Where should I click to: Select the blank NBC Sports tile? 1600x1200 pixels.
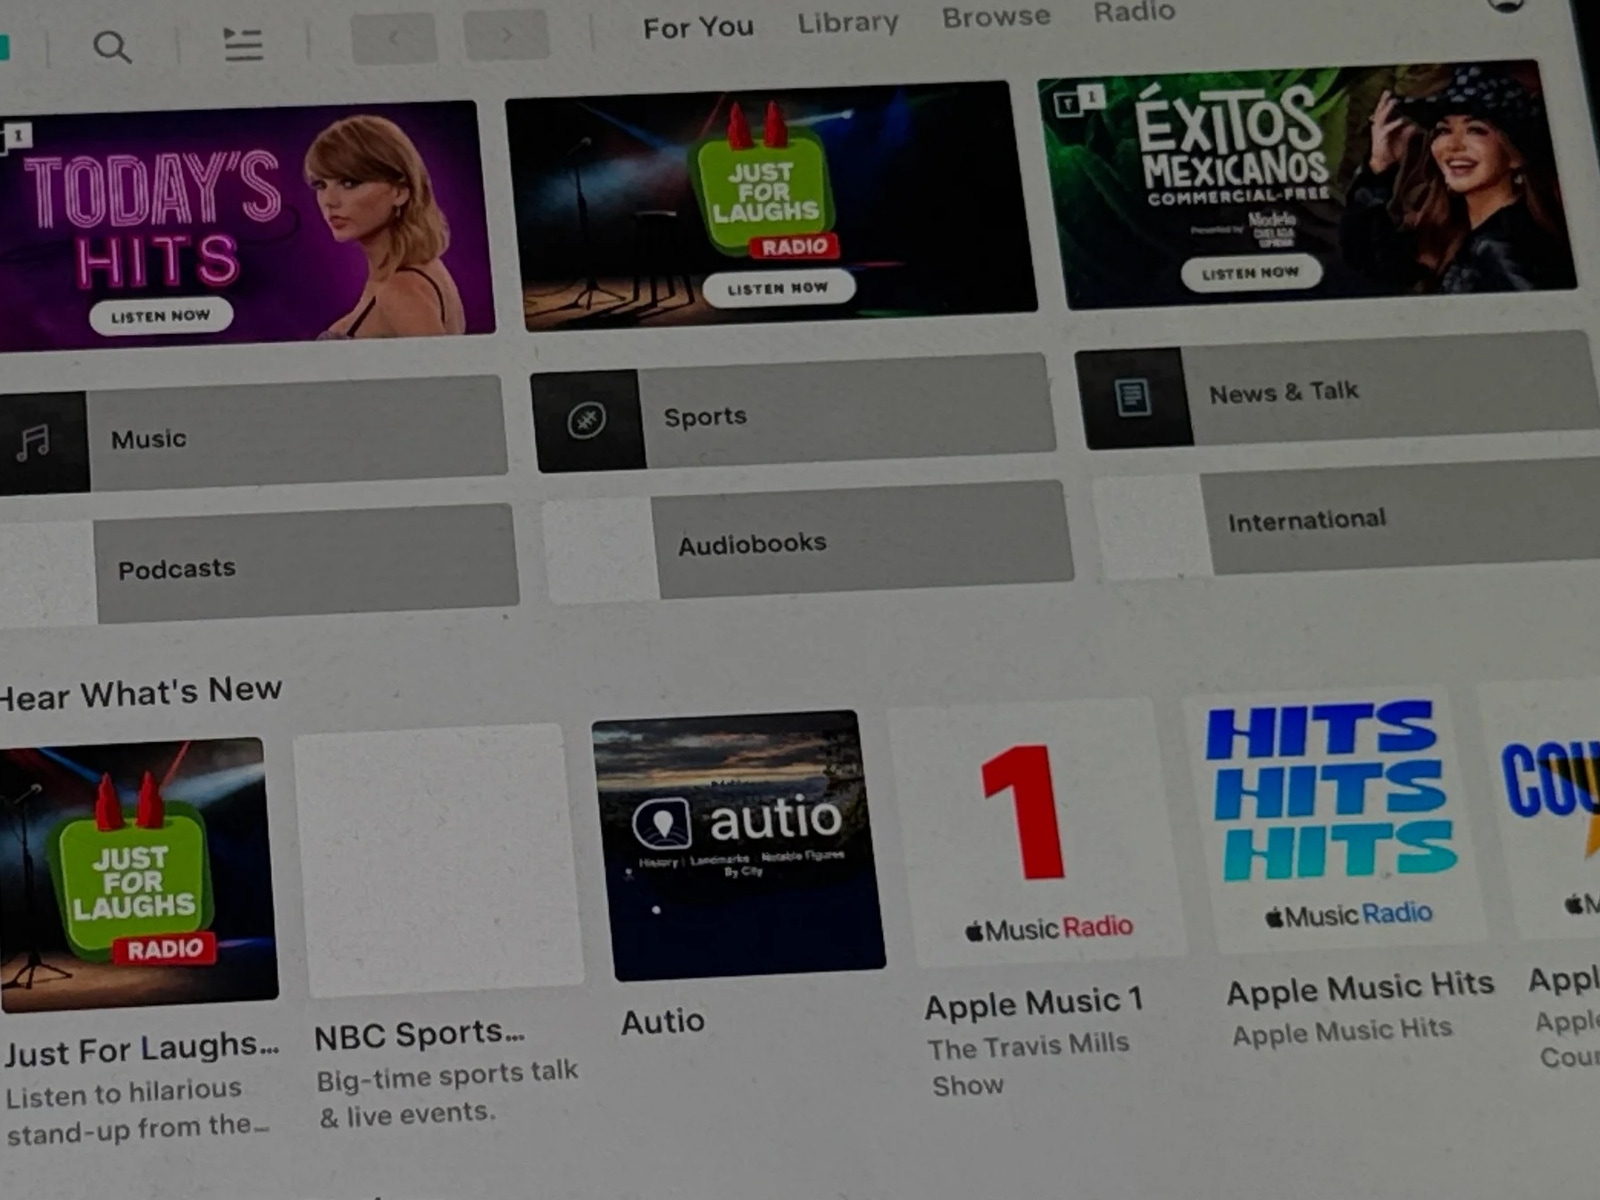click(x=438, y=860)
